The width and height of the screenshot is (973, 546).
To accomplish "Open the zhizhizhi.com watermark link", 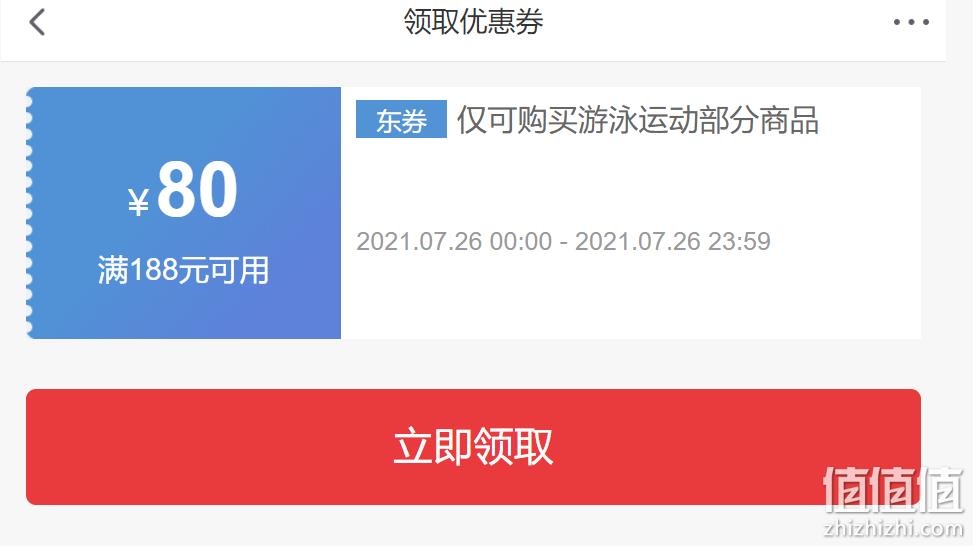I will [894, 528].
